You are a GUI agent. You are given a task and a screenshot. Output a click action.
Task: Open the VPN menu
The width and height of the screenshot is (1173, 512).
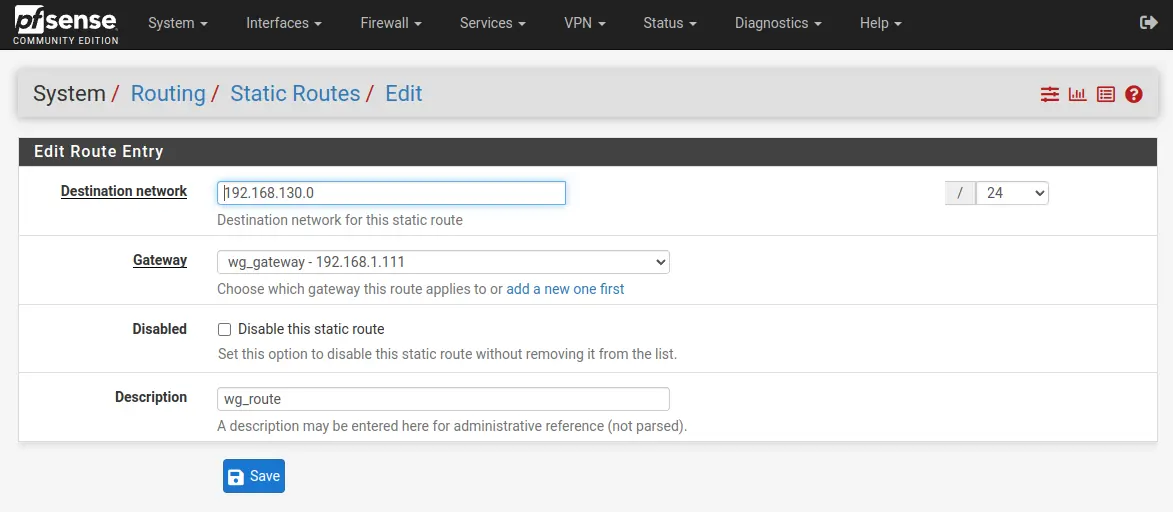[584, 23]
